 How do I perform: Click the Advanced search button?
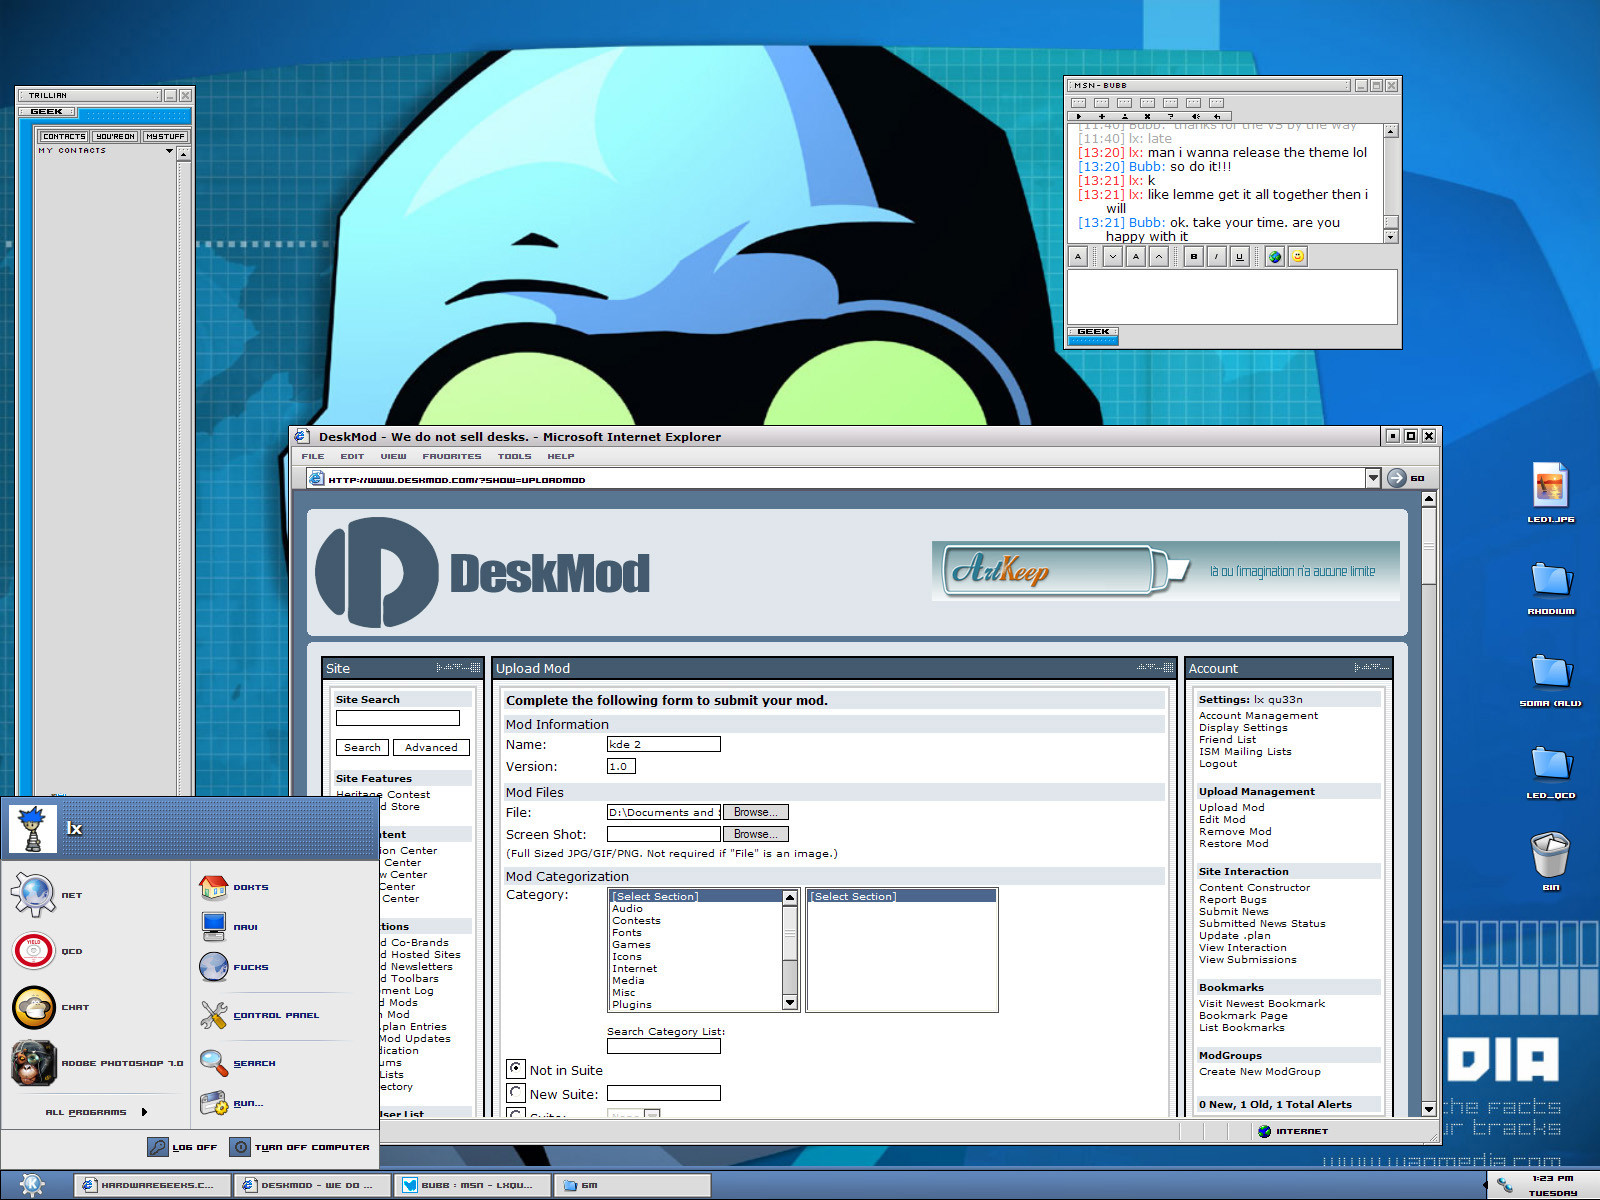431,747
